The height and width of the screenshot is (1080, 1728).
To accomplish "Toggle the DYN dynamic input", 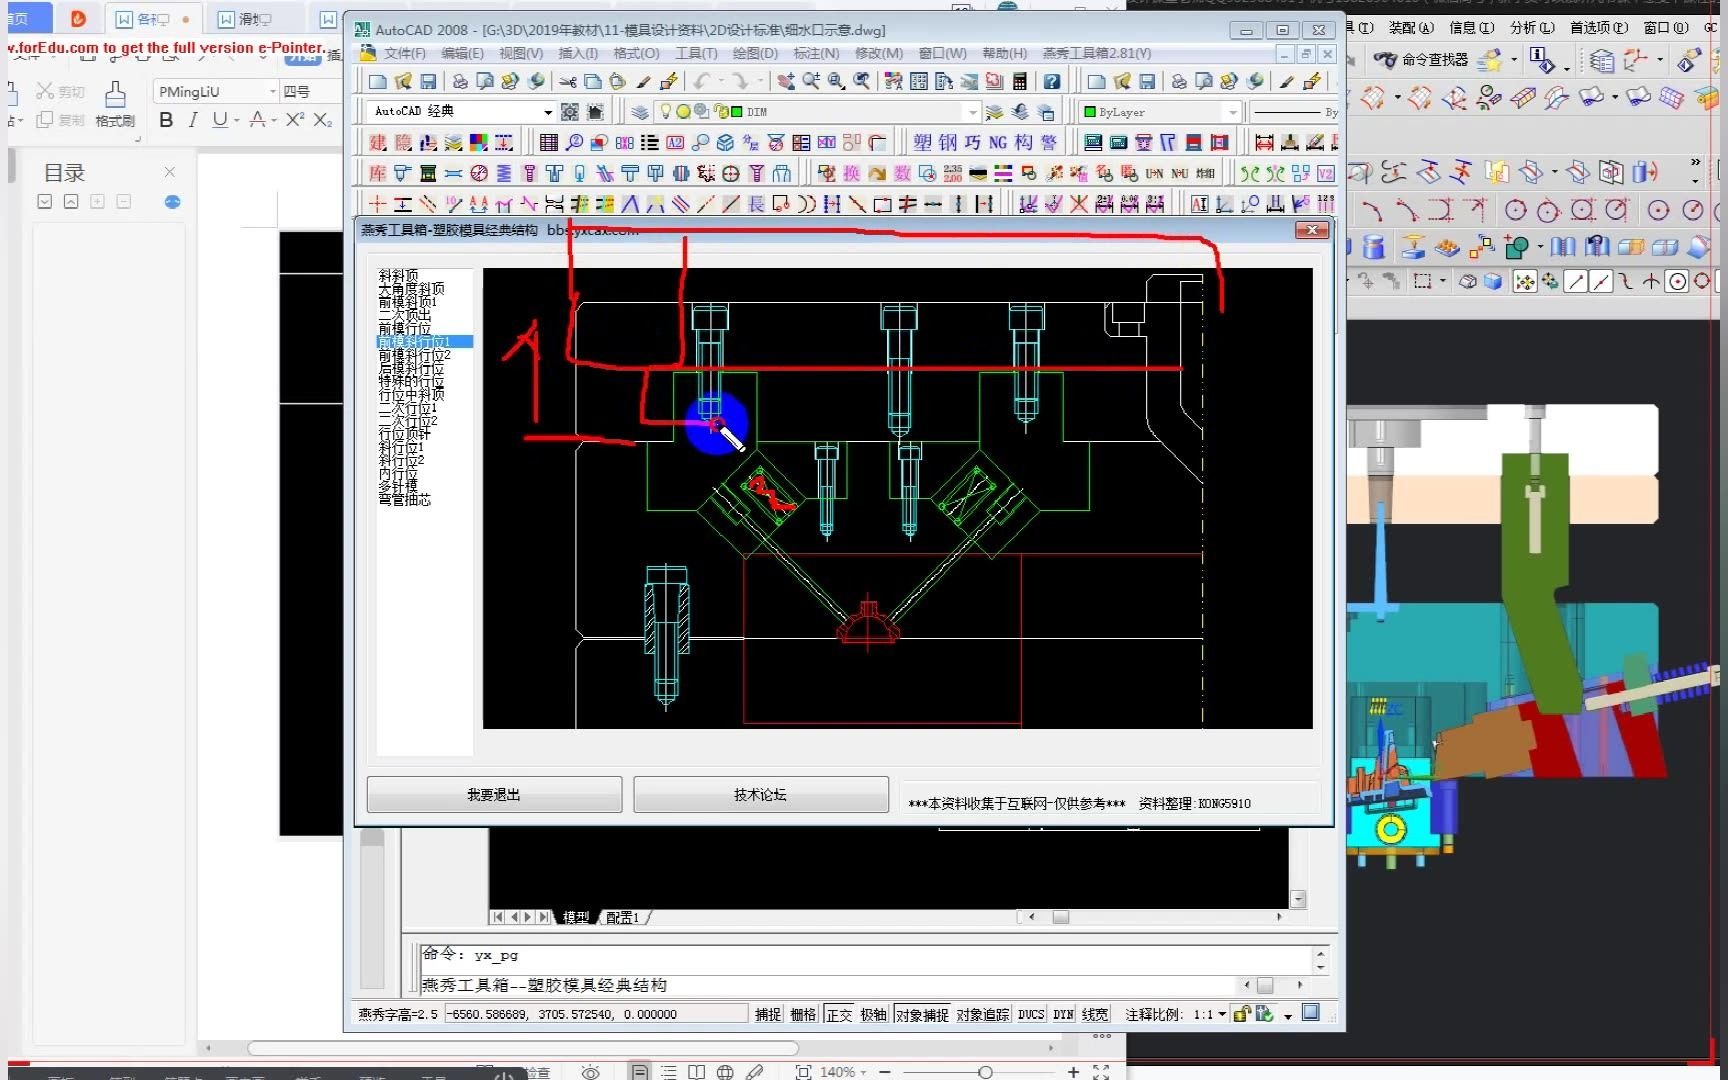I will coord(1063,1014).
